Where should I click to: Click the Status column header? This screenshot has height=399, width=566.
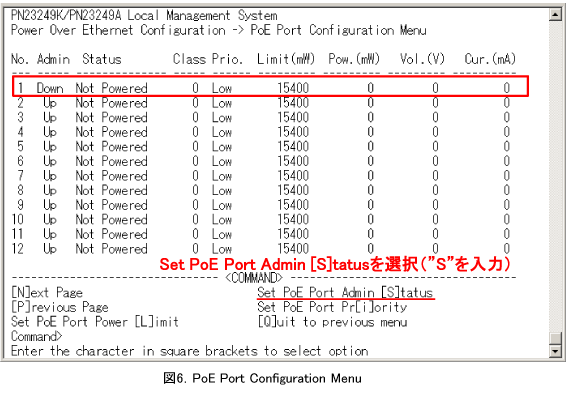pos(102,59)
